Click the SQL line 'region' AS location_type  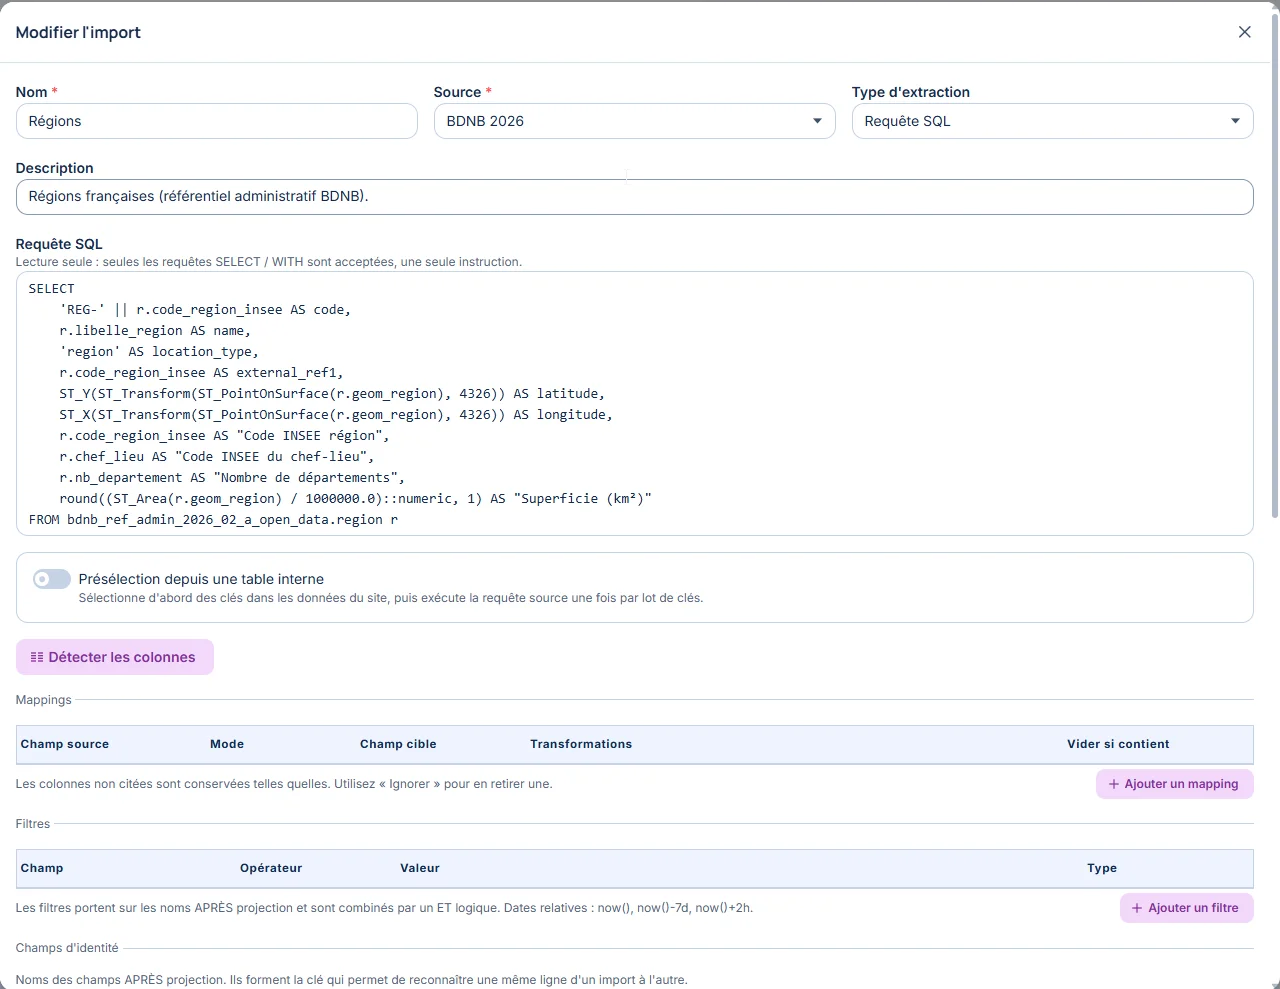[159, 352]
